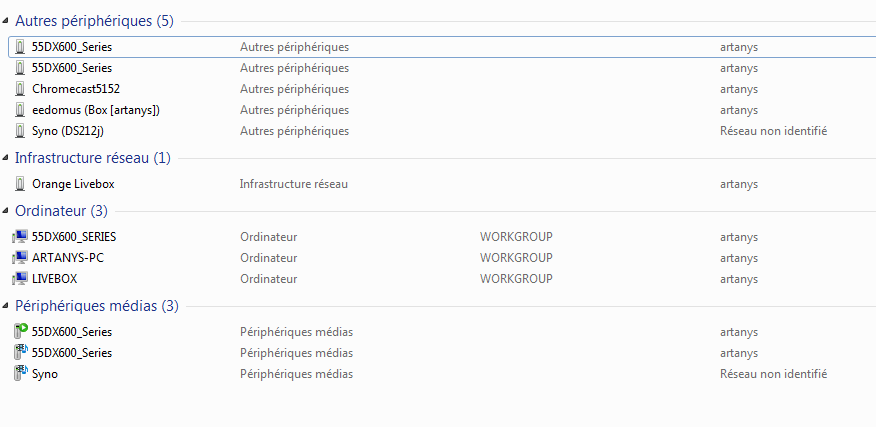
Task: Select the Syno name under Périphériques médias
Action: 45,374
